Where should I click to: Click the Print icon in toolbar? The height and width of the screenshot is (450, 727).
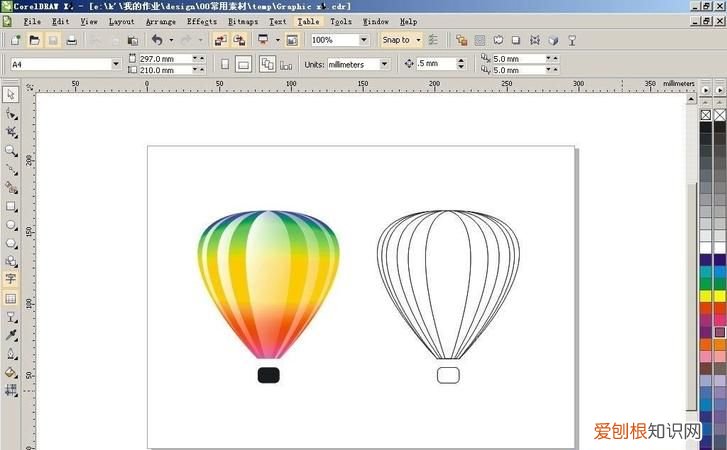[71, 40]
